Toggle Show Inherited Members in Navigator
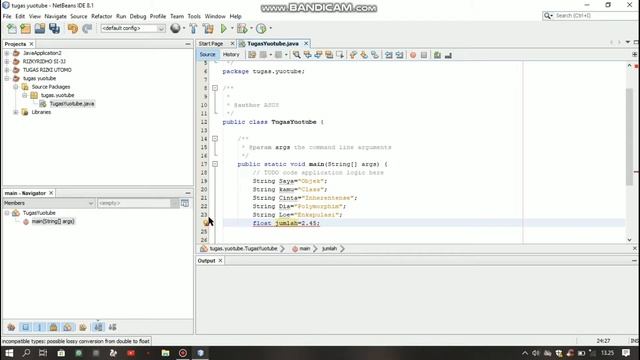Screen dimensions: 640x360 11,327
